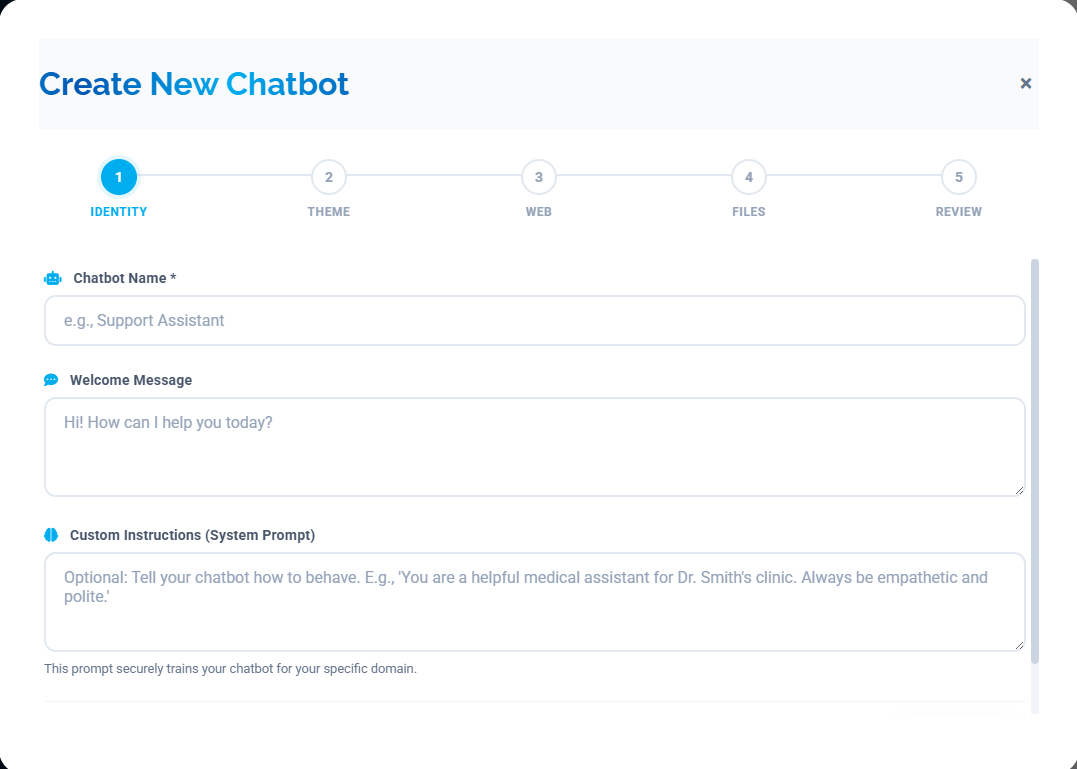Click the robot icon beside Chatbot Name
Screen dimensions: 1077x769
pyautogui.click(x=53, y=278)
